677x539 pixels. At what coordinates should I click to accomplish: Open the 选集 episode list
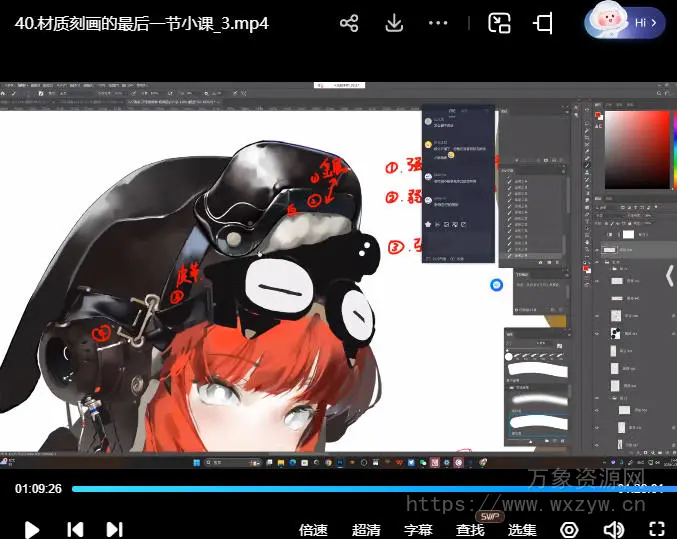click(x=522, y=530)
